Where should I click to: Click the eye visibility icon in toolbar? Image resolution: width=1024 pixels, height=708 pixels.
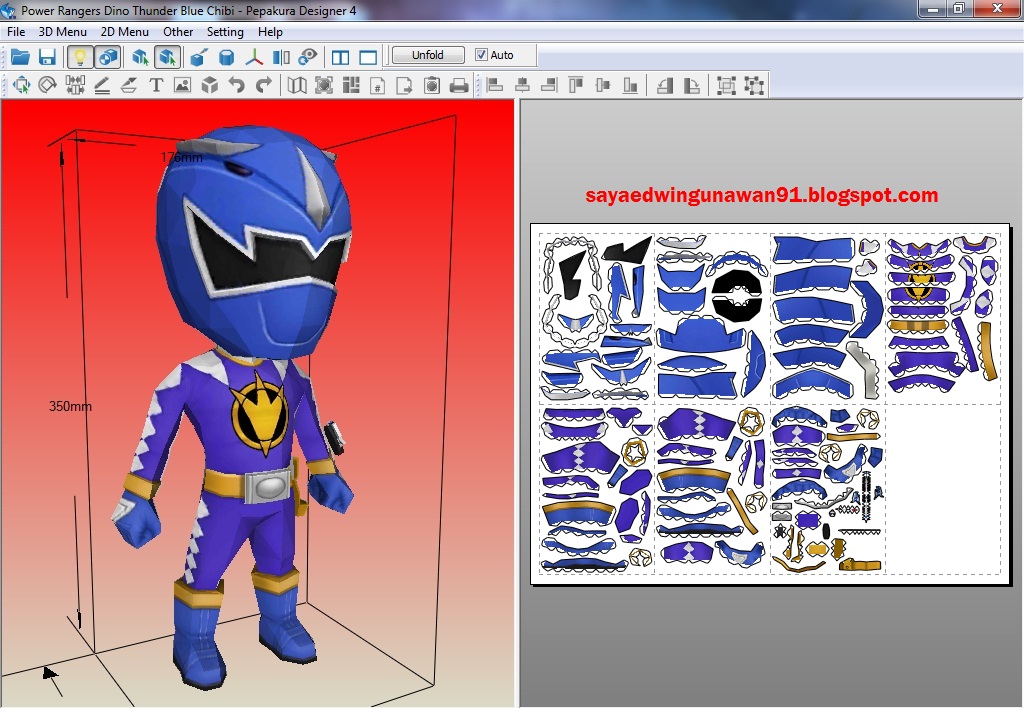(308, 57)
